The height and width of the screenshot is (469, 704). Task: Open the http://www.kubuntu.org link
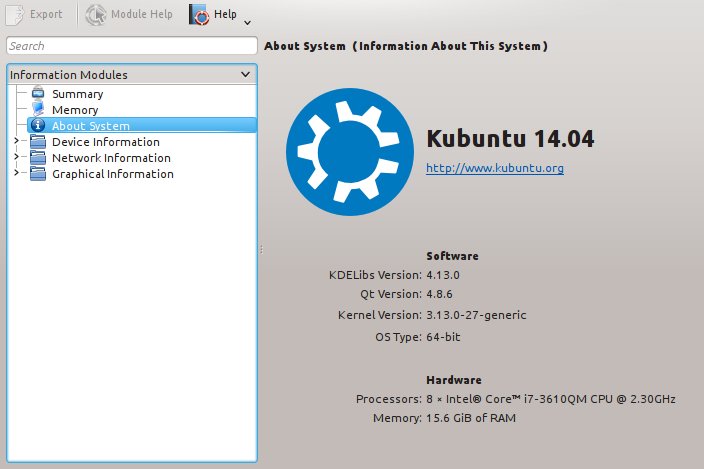pos(494,169)
